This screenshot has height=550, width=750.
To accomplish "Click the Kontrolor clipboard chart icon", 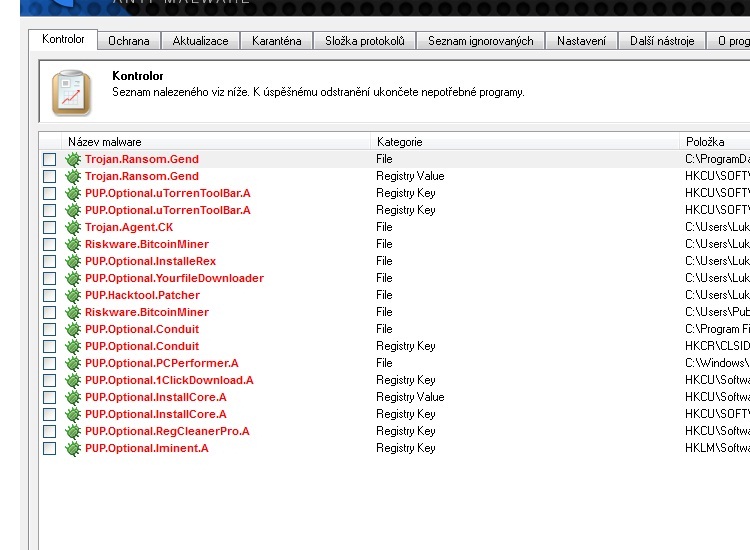I will [71, 93].
